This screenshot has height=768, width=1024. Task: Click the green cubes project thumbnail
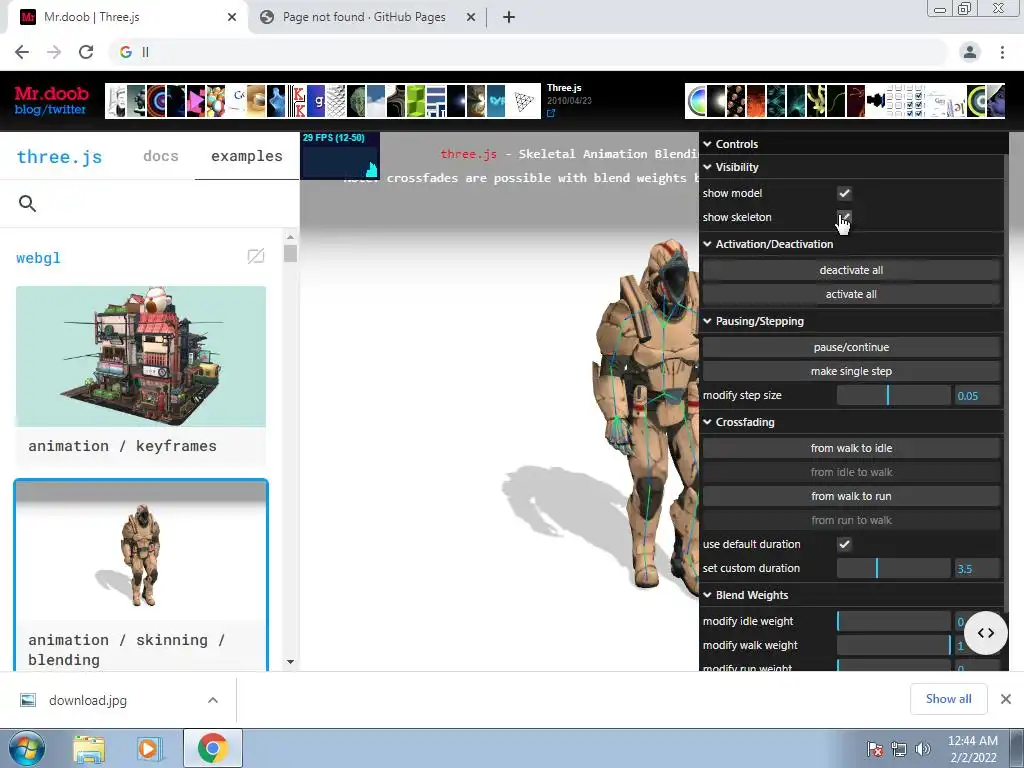pyautogui.click(x=415, y=101)
